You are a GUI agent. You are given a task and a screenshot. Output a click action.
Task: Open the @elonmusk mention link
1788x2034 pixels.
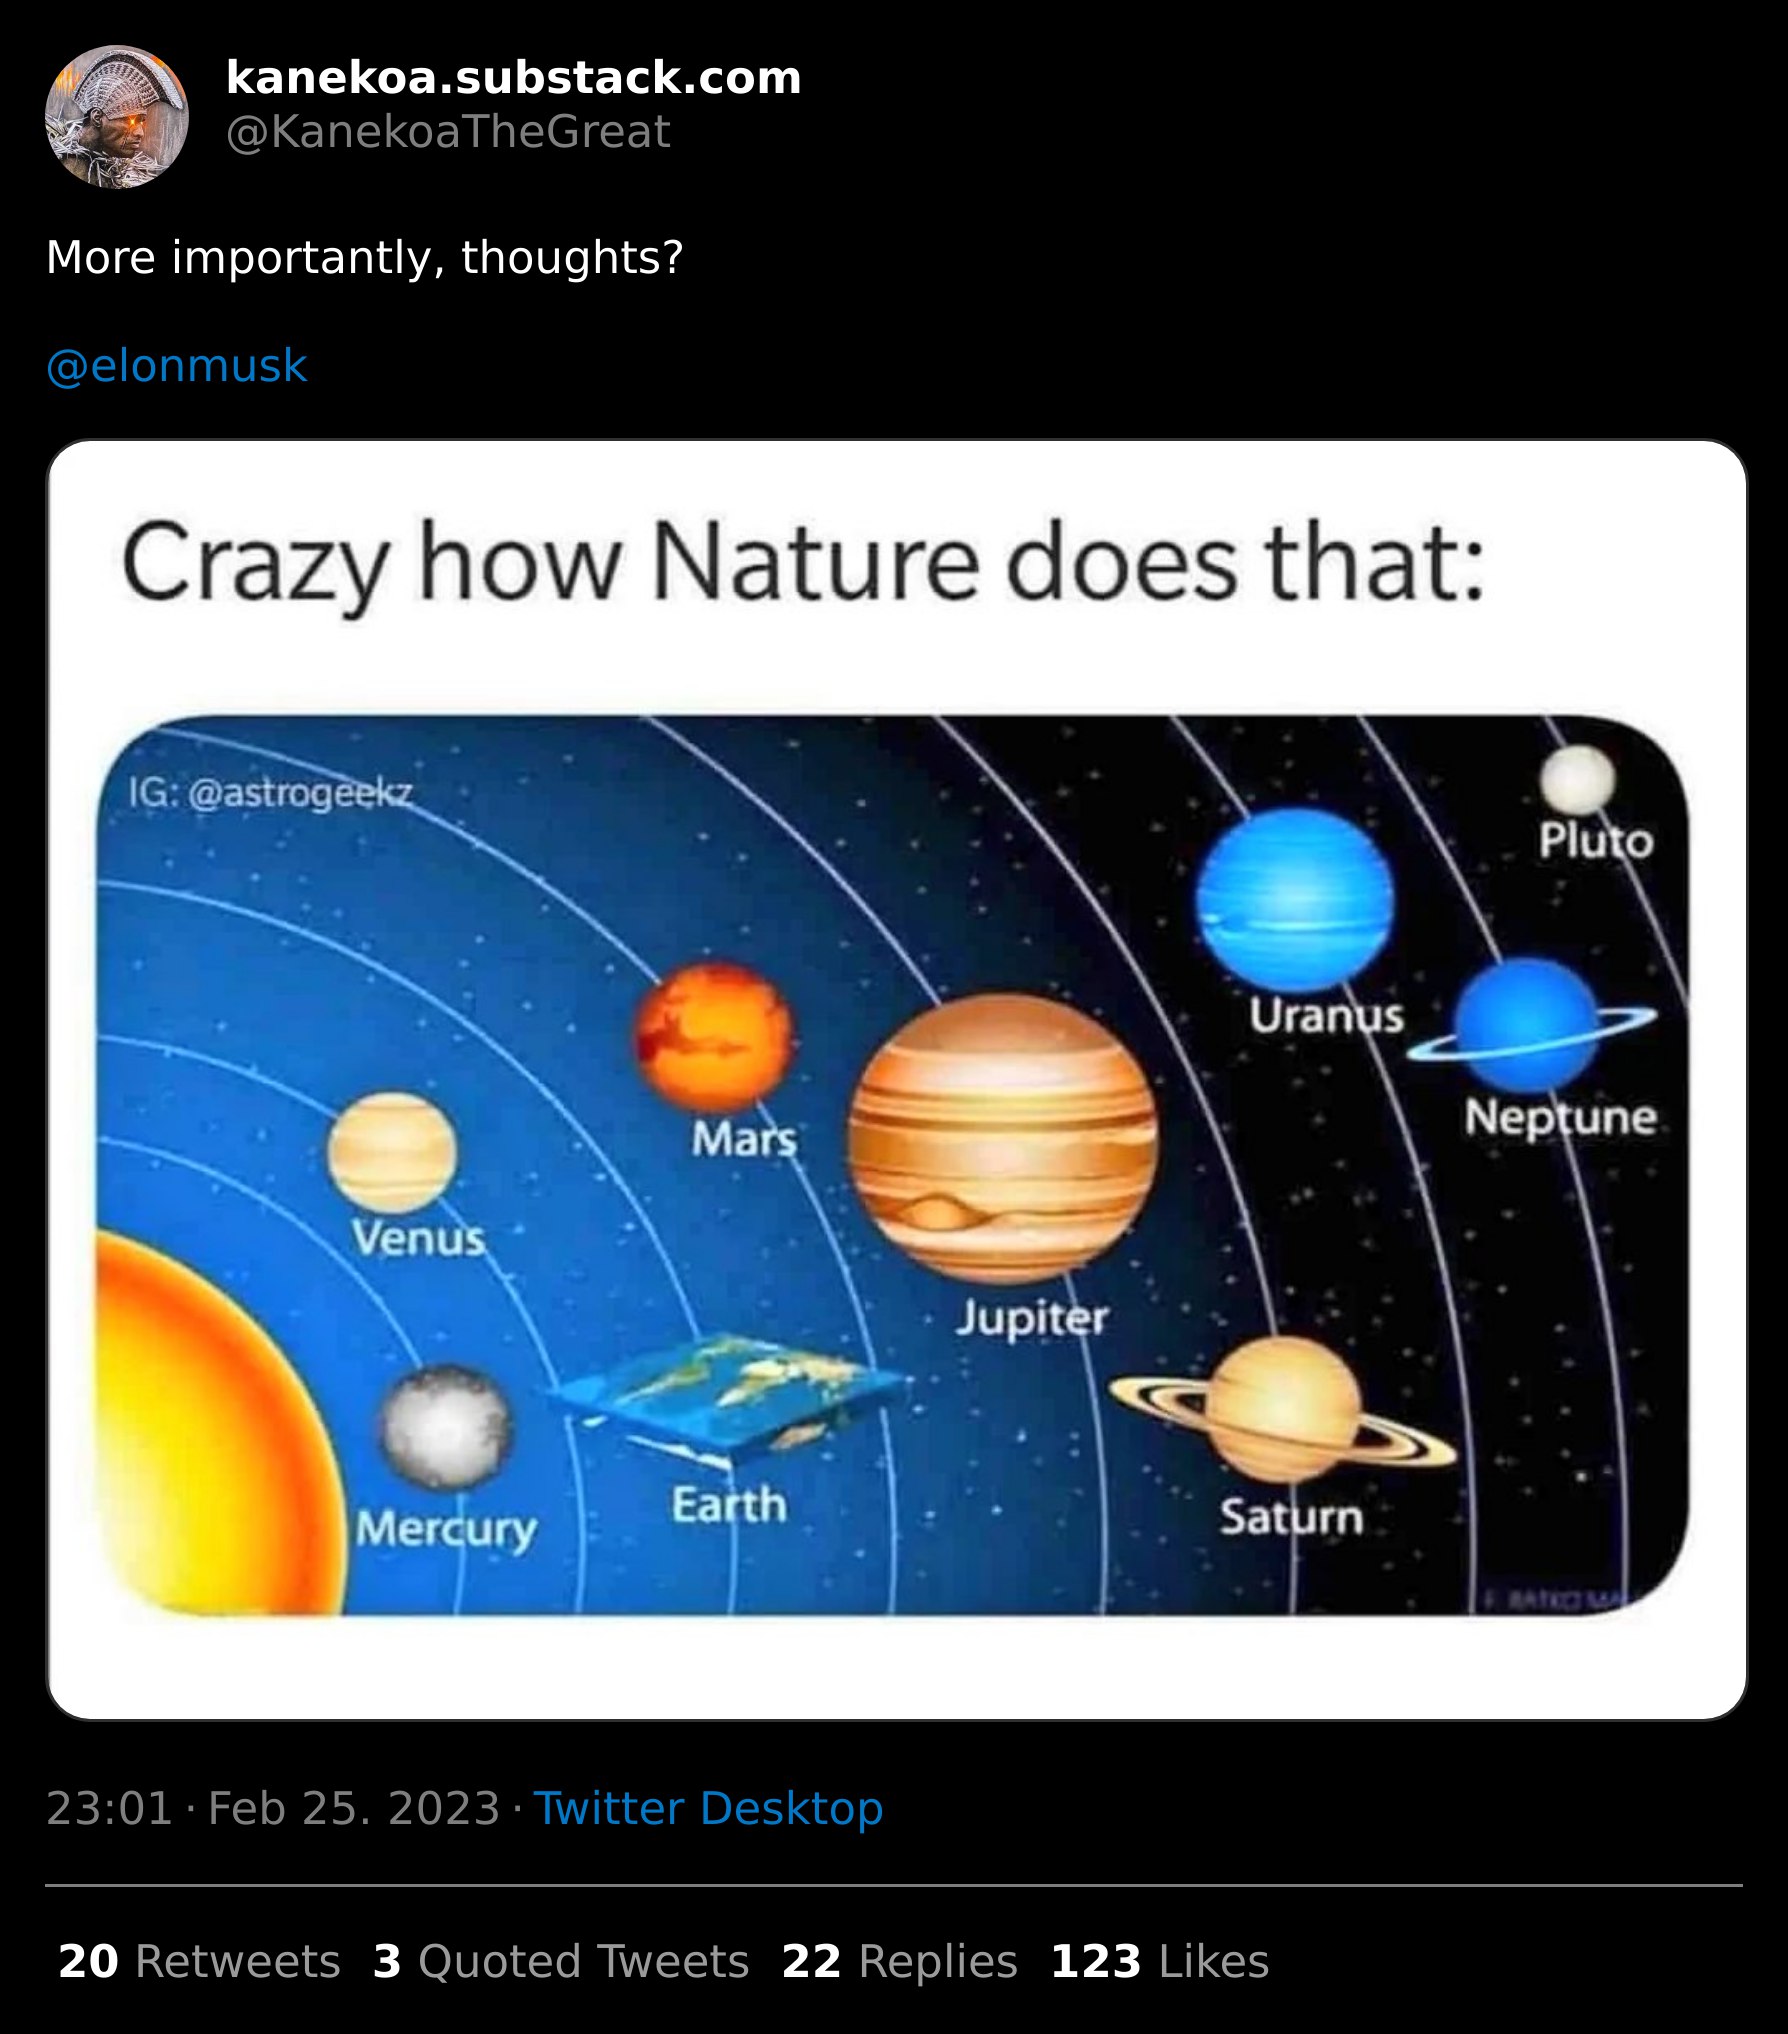click(176, 366)
